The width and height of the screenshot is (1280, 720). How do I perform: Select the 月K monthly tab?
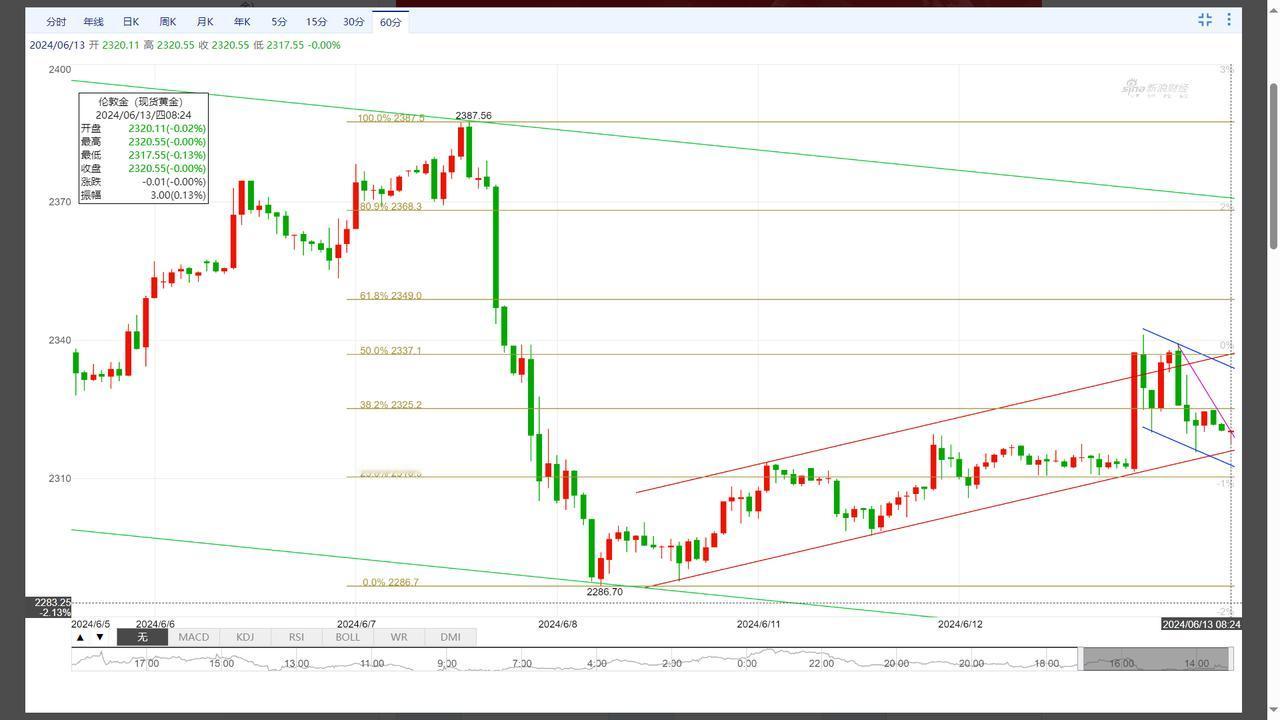point(205,22)
